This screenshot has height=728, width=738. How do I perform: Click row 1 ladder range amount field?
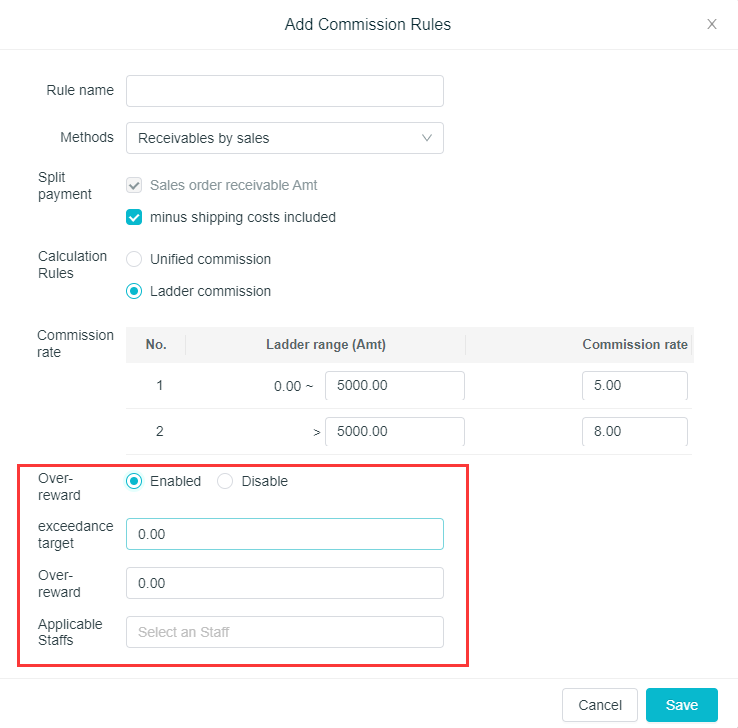coord(394,386)
